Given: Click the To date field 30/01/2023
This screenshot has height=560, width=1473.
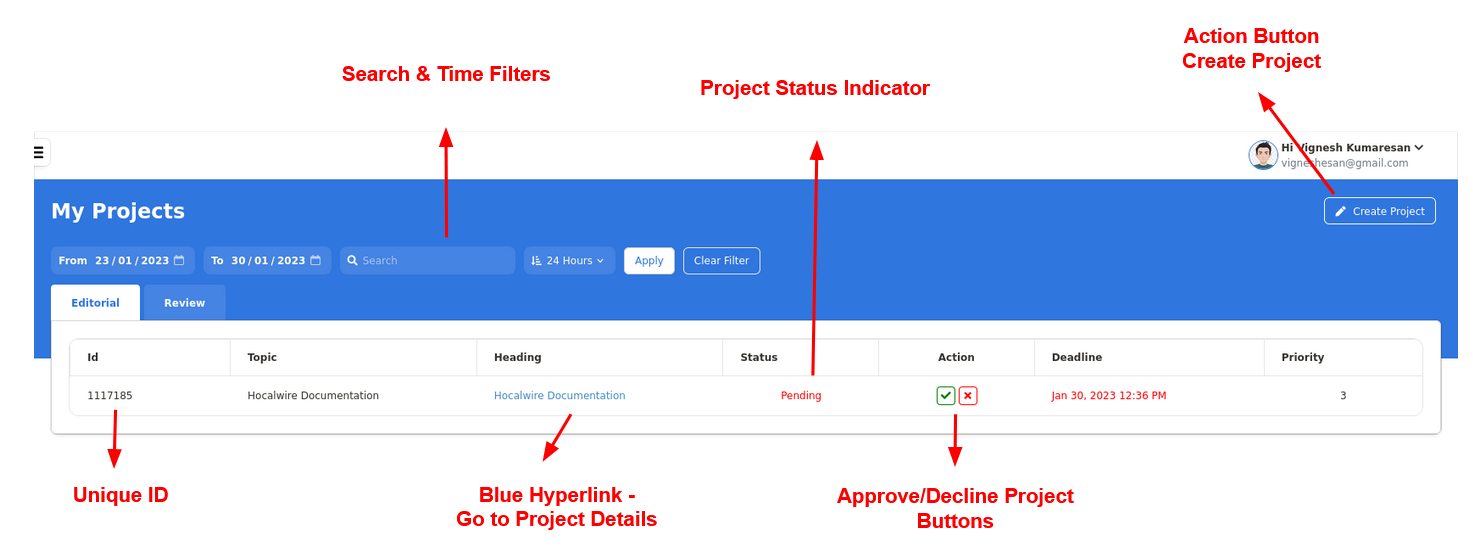Looking at the screenshot, I should [267, 261].
